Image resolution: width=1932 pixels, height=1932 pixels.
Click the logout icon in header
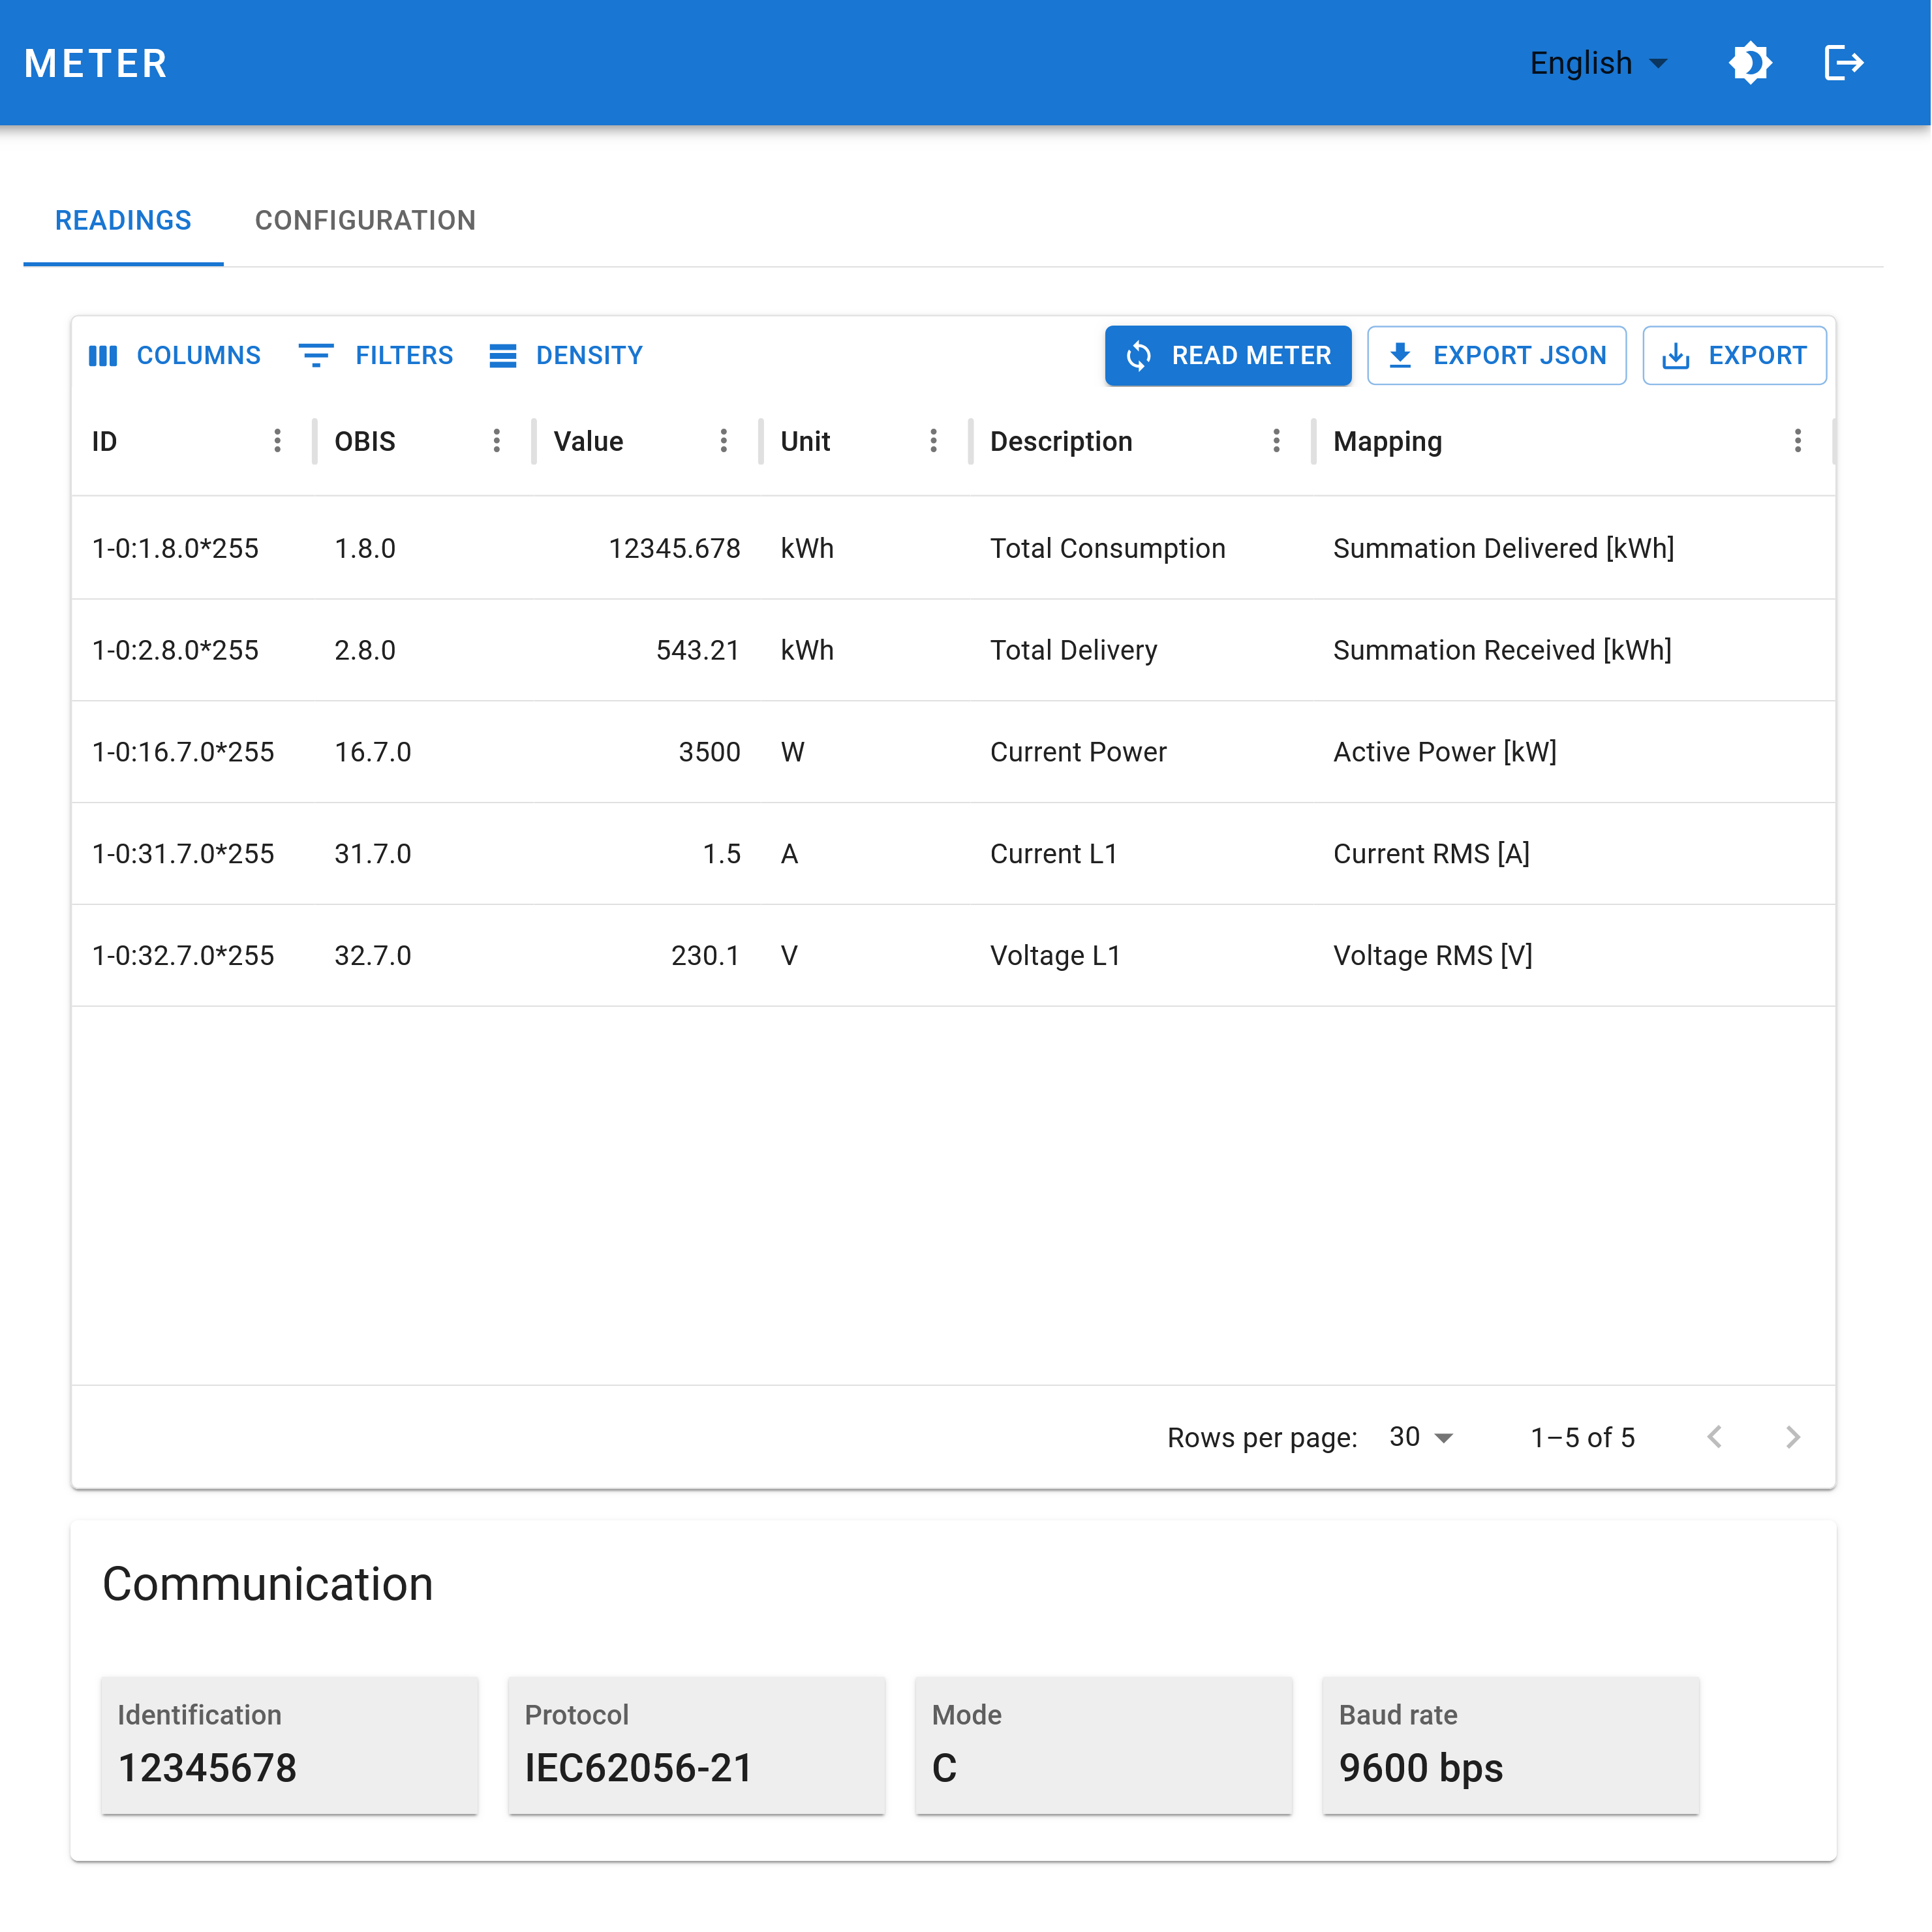[x=1843, y=63]
